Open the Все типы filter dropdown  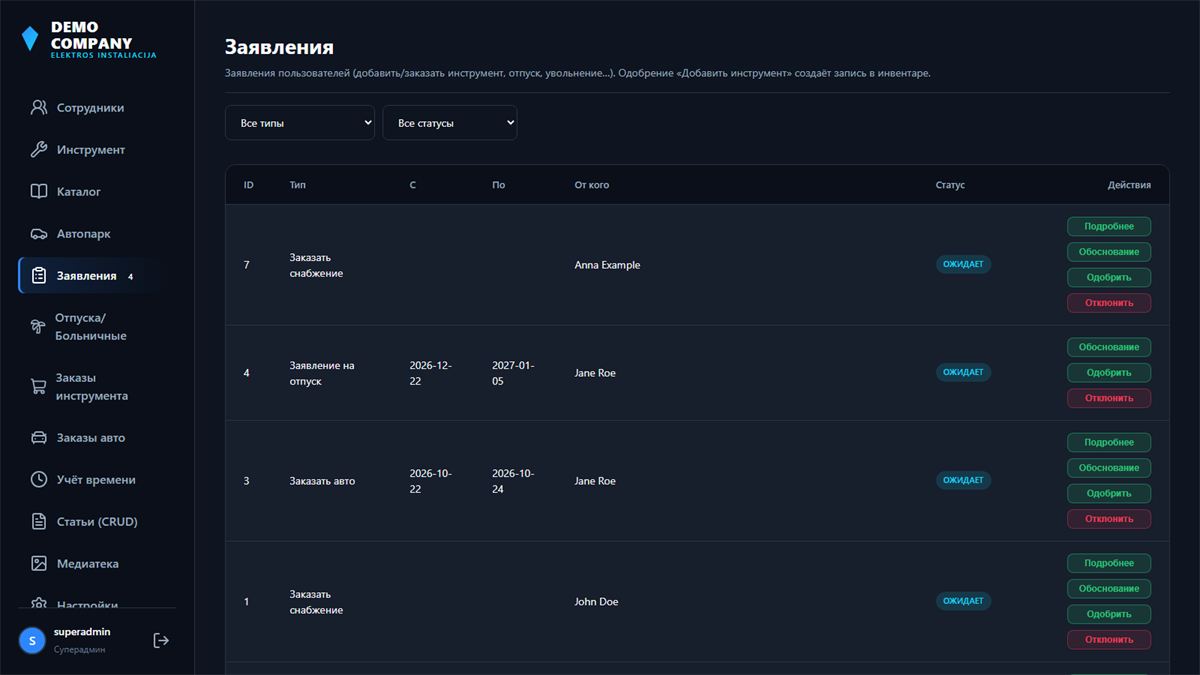300,123
